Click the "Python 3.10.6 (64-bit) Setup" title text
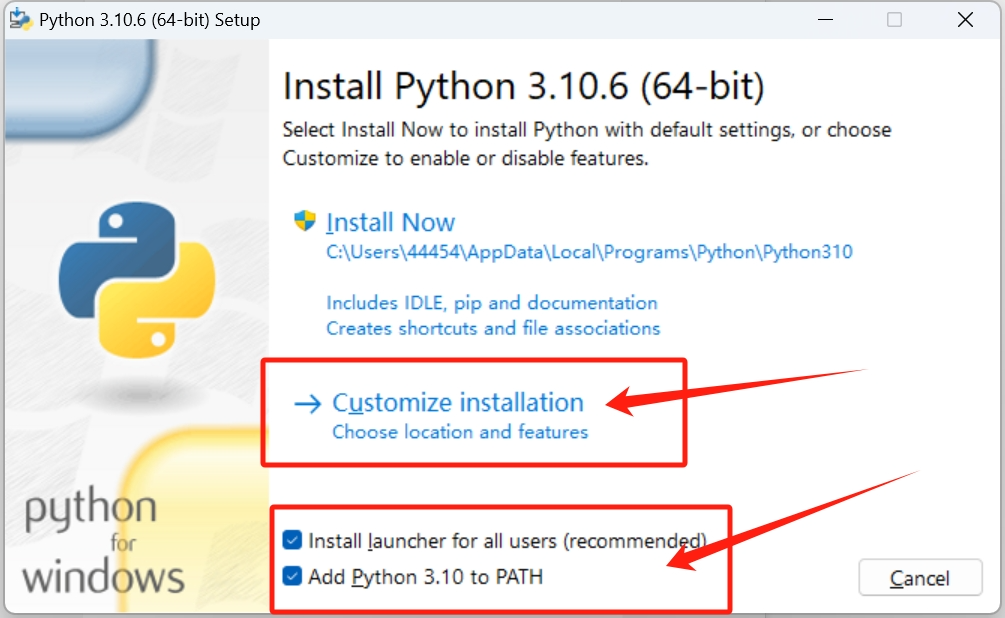Image resolution: width=1005 pixels, height=618 pixels. [149, 20]
